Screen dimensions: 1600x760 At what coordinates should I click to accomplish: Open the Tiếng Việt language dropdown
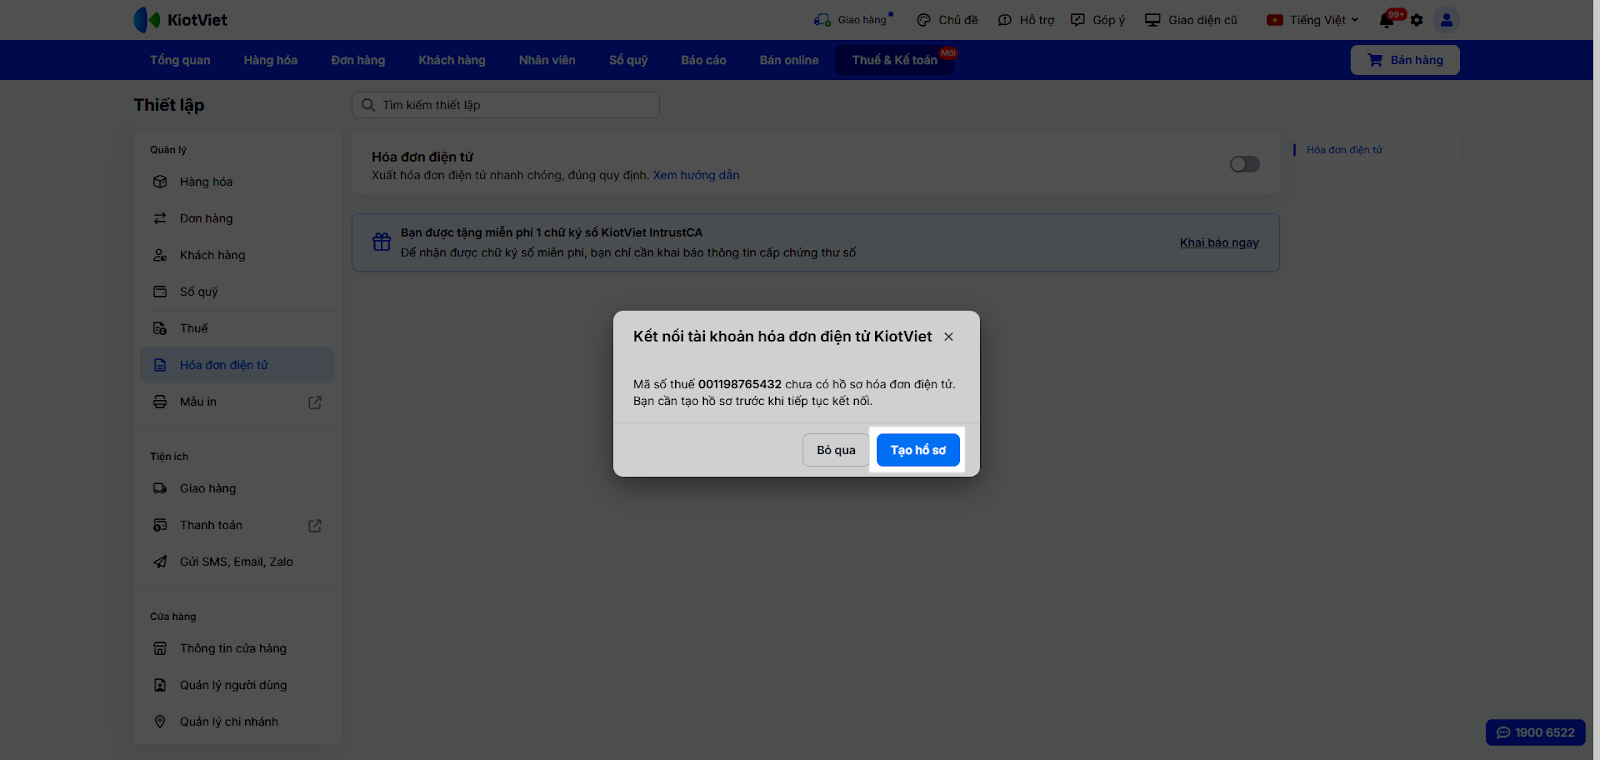pyautogui.click(x=1313, y=20)
